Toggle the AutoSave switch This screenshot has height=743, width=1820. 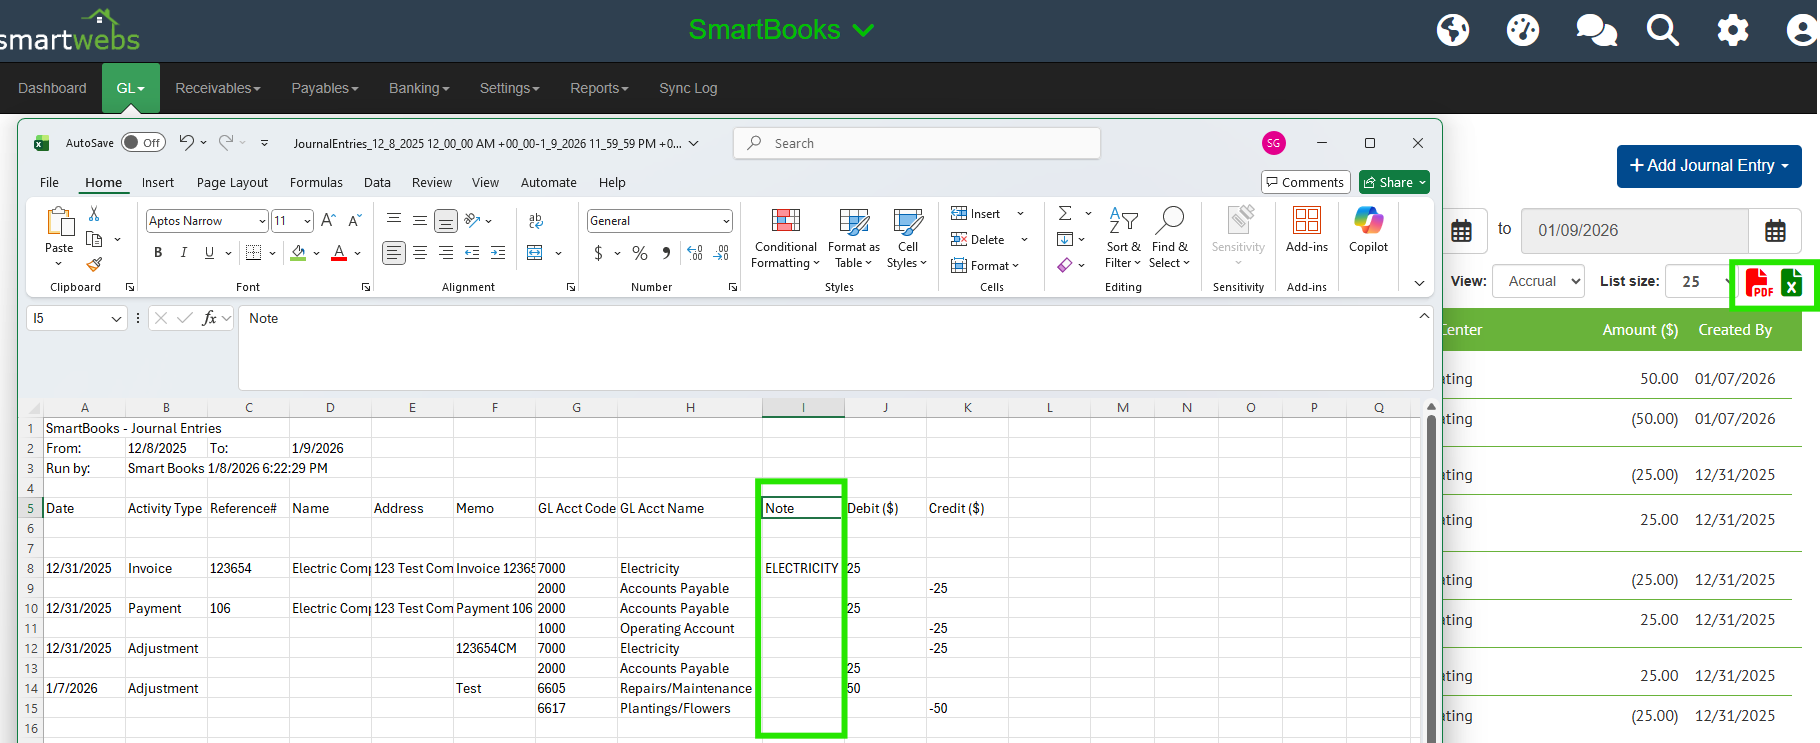[144, 143]
